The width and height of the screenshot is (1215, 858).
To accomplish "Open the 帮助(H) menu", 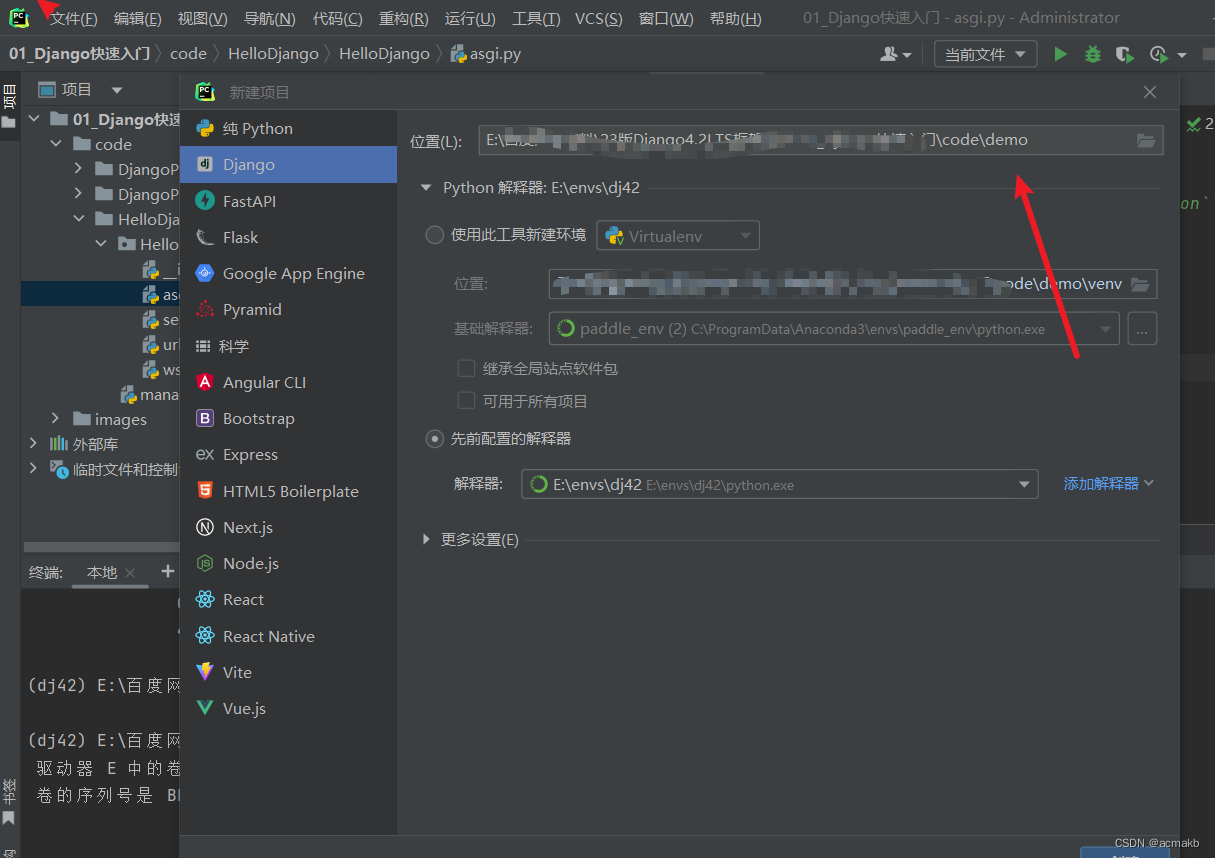I will coord(735,19).
